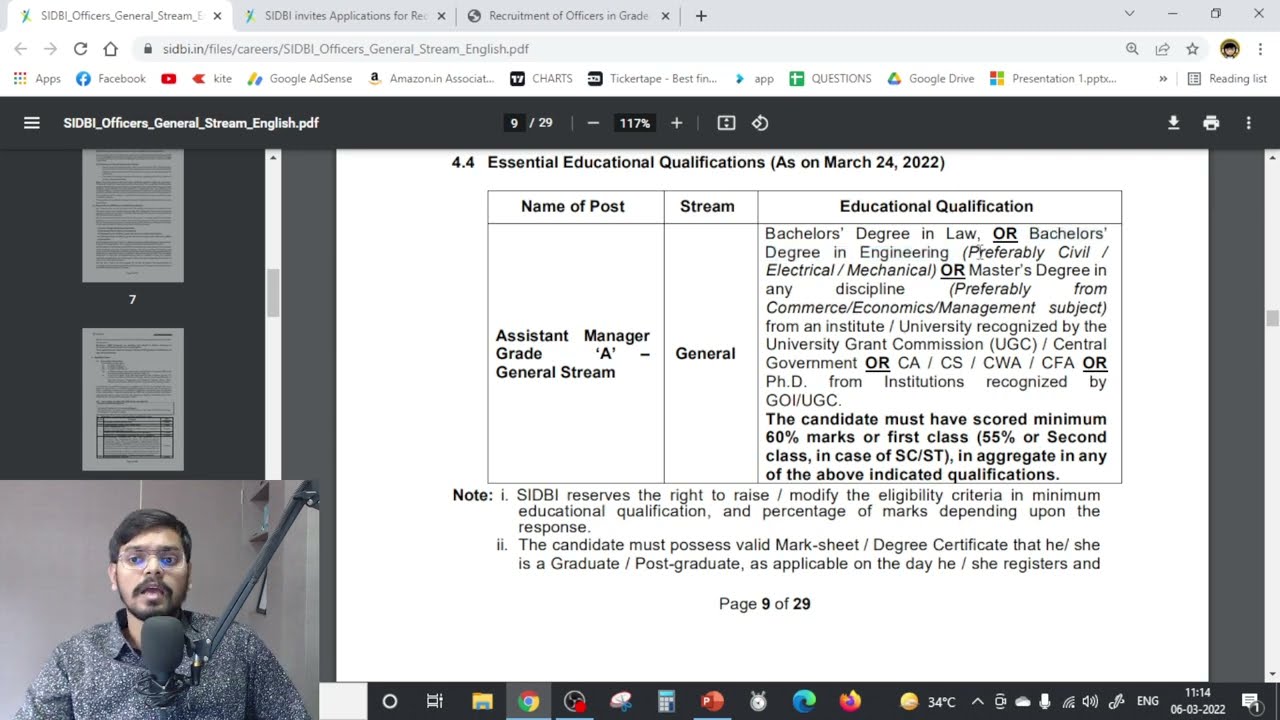Open the tab search dropdown arrow
This screenshot has width=1280, height=720.
(x=1129, y=14)
